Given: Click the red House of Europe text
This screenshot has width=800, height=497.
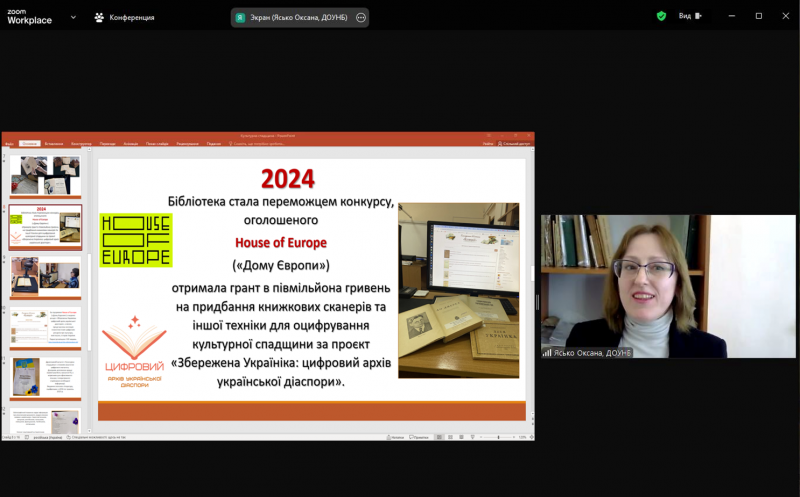Looking at the screenshot, I should (281, 243).
